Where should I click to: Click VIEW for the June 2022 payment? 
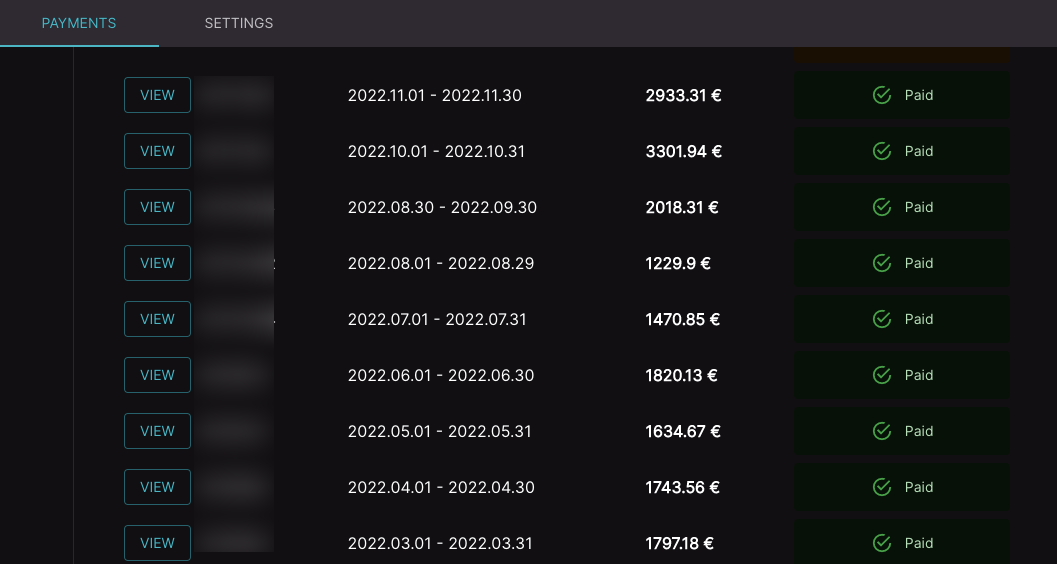[x=157, y=375]
